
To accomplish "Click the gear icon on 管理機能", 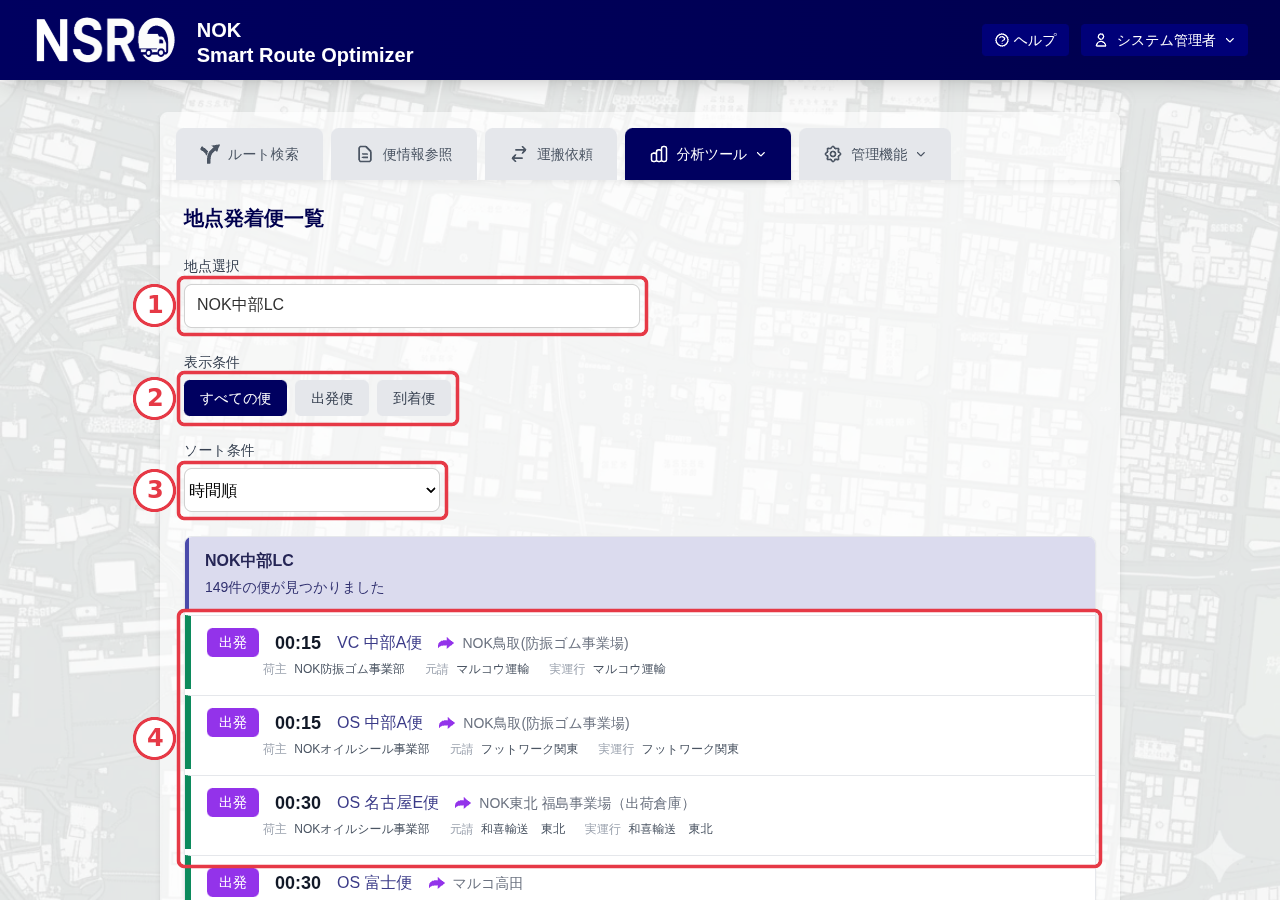I will pos(833,154).
